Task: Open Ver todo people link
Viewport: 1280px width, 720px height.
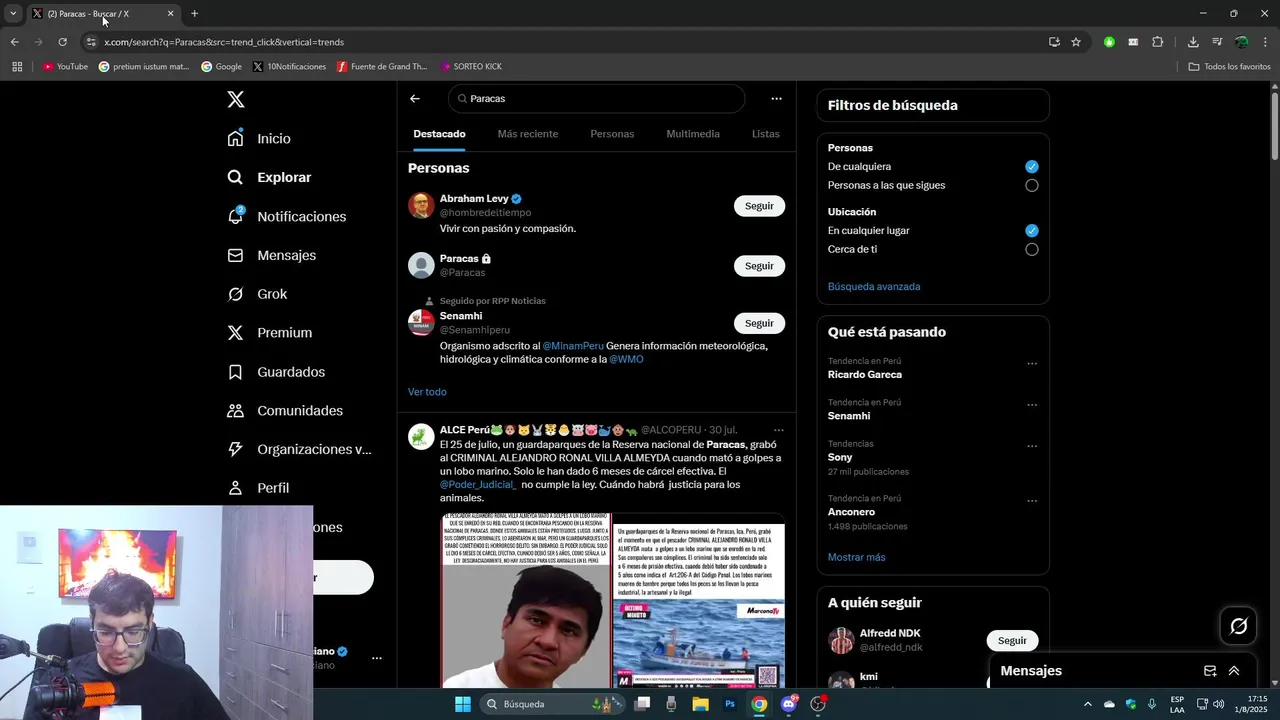Action: tap(427, 392)
